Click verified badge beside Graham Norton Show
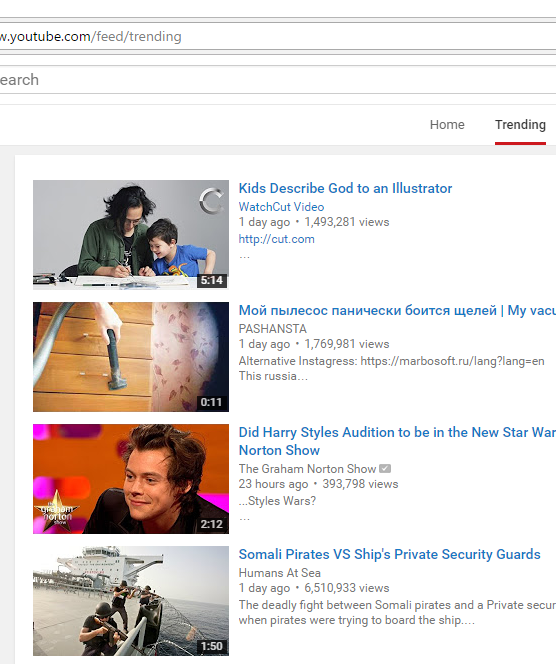This screenshot has height=664, width=556. click(x=385, y=469)
